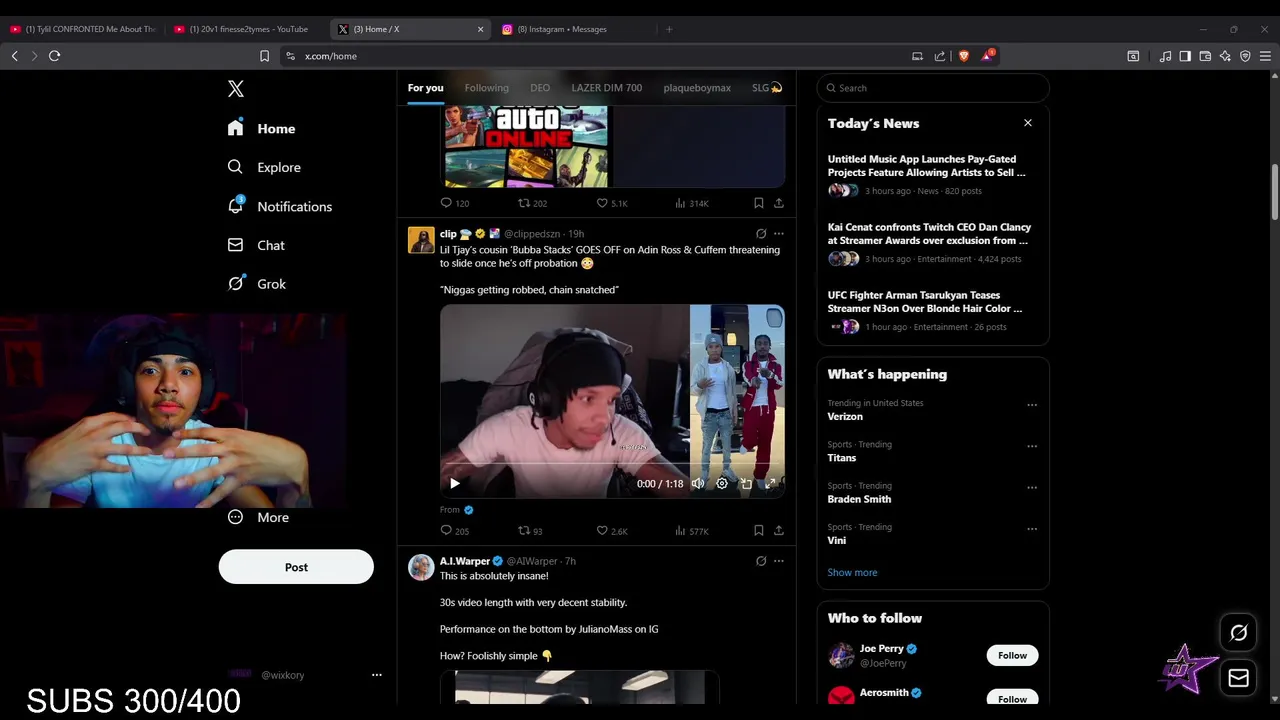Open Brave Rewards triangle icon
1280x720 pixels.
[987, 56]
